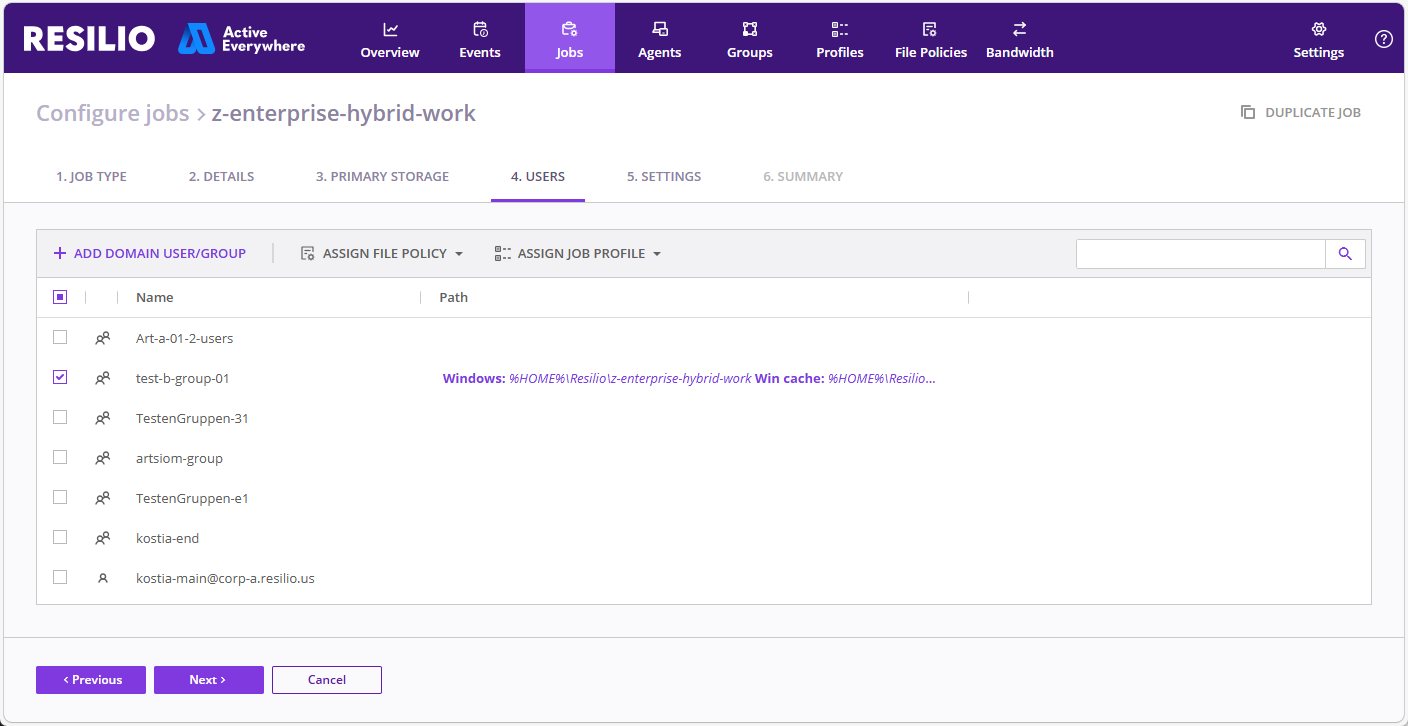Check the TestenGruppen-e1 checkbox
The width and height of the screenshot is (1408, 726).
(60, 497)
